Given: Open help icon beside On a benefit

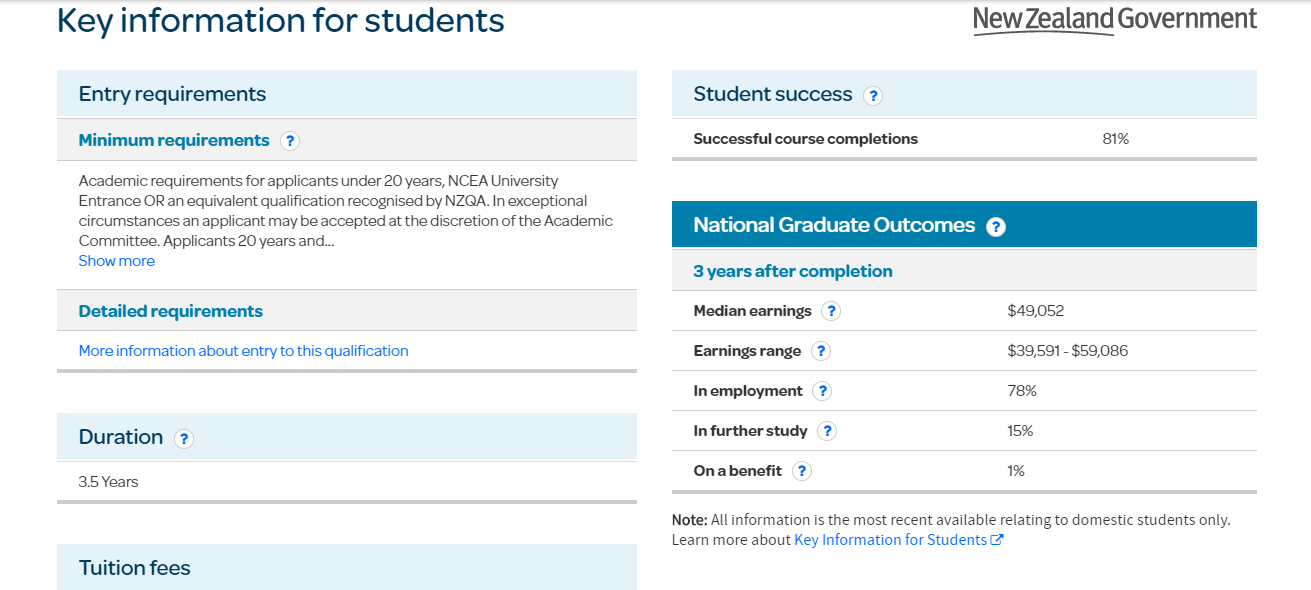Looking at the screenshot, I should click(802, 471).
